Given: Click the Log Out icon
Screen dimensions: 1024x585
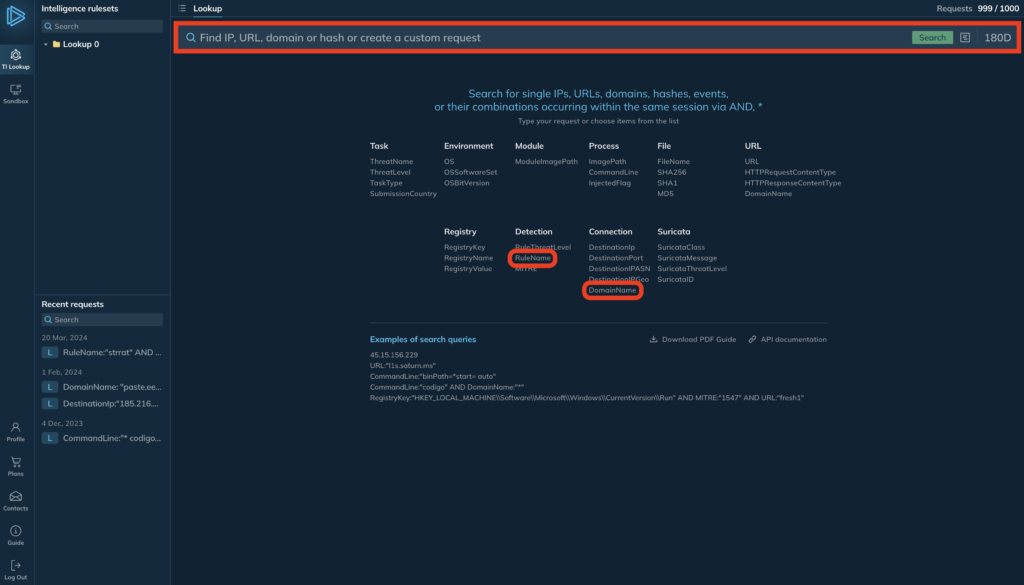Looking at the screenshot, I should pos(16,569).
